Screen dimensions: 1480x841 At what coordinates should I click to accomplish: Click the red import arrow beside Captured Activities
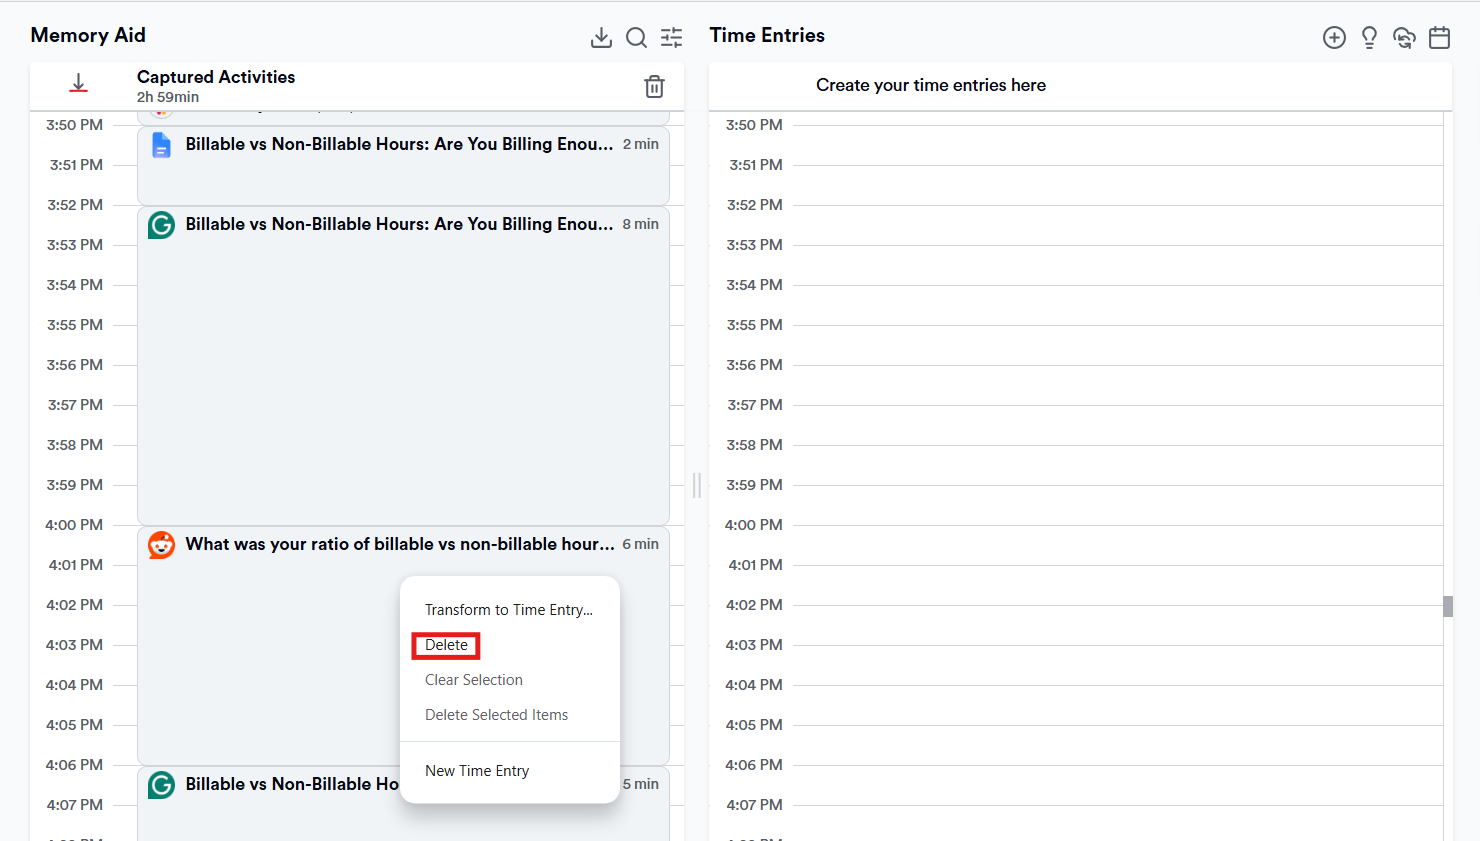point(78,84)
